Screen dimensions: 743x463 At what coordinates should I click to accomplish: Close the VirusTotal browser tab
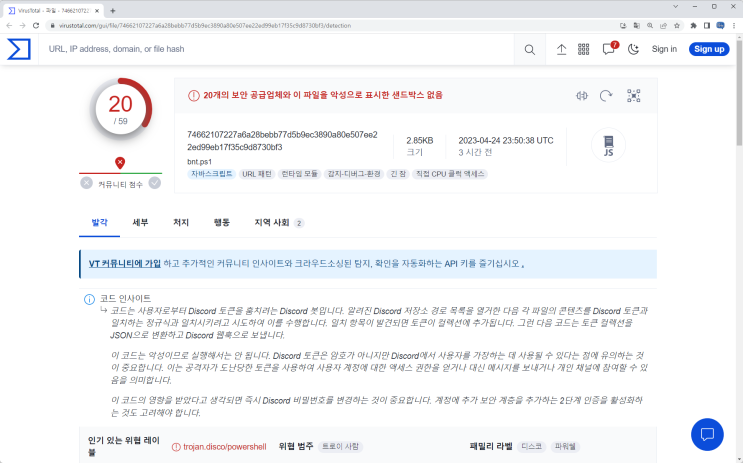(x=97, y=10)
